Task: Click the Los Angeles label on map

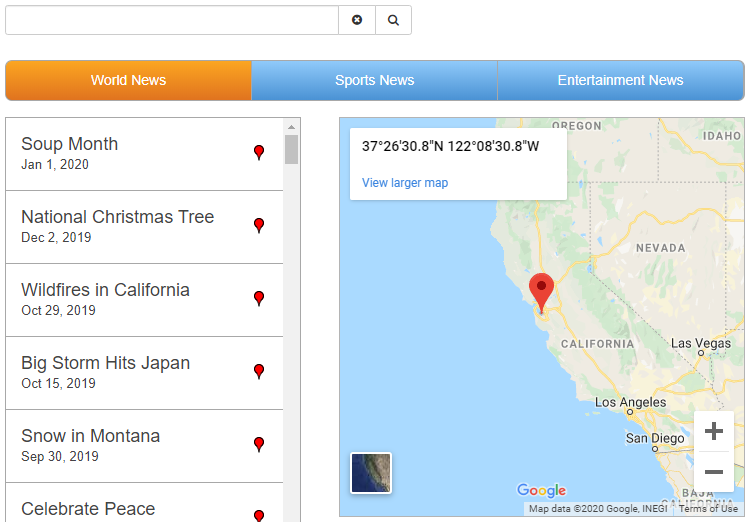Action: [x=630, y=402]
